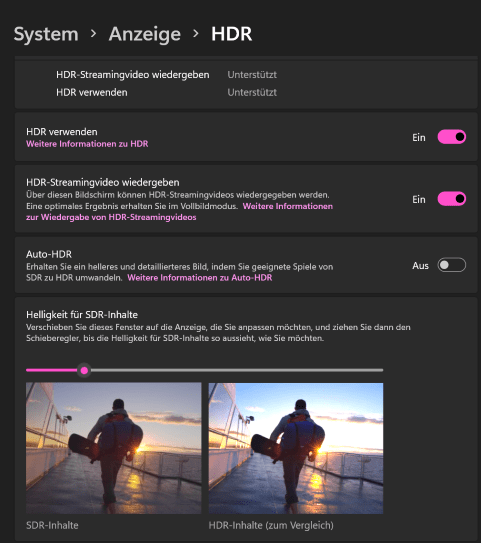This screenshot has width=481, height=543.
Task: Select 'Unterstützt' beside HDR verwenden capability
Action: point(252,92)
